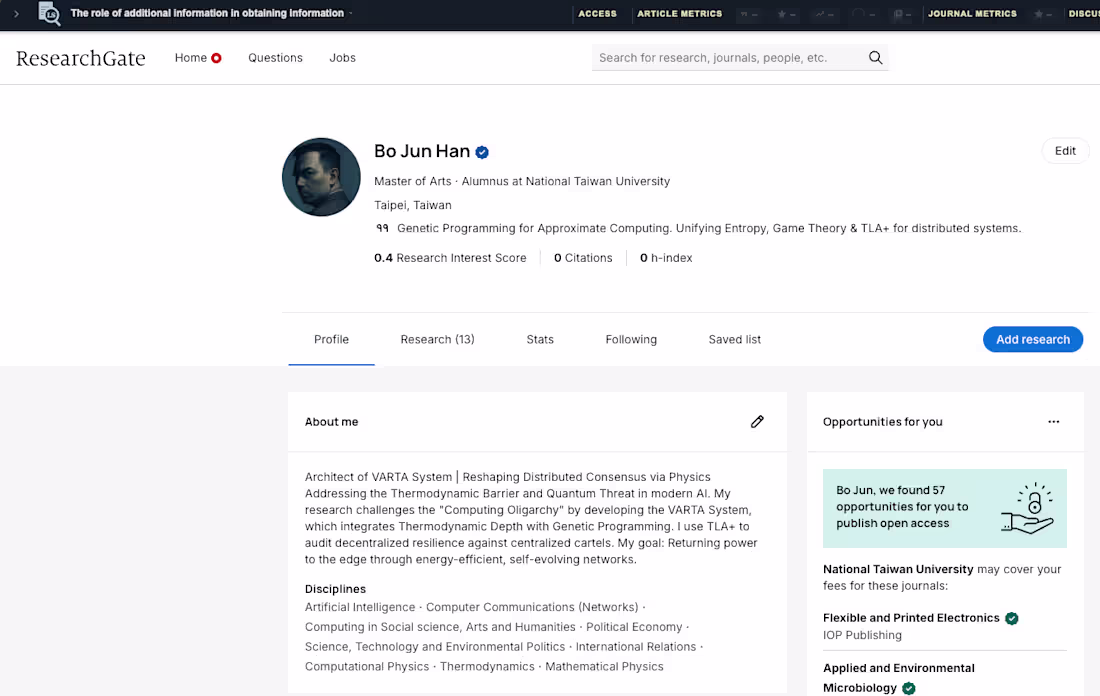Open JOURNAL METRICS in top bar

(x=972, y=13)
